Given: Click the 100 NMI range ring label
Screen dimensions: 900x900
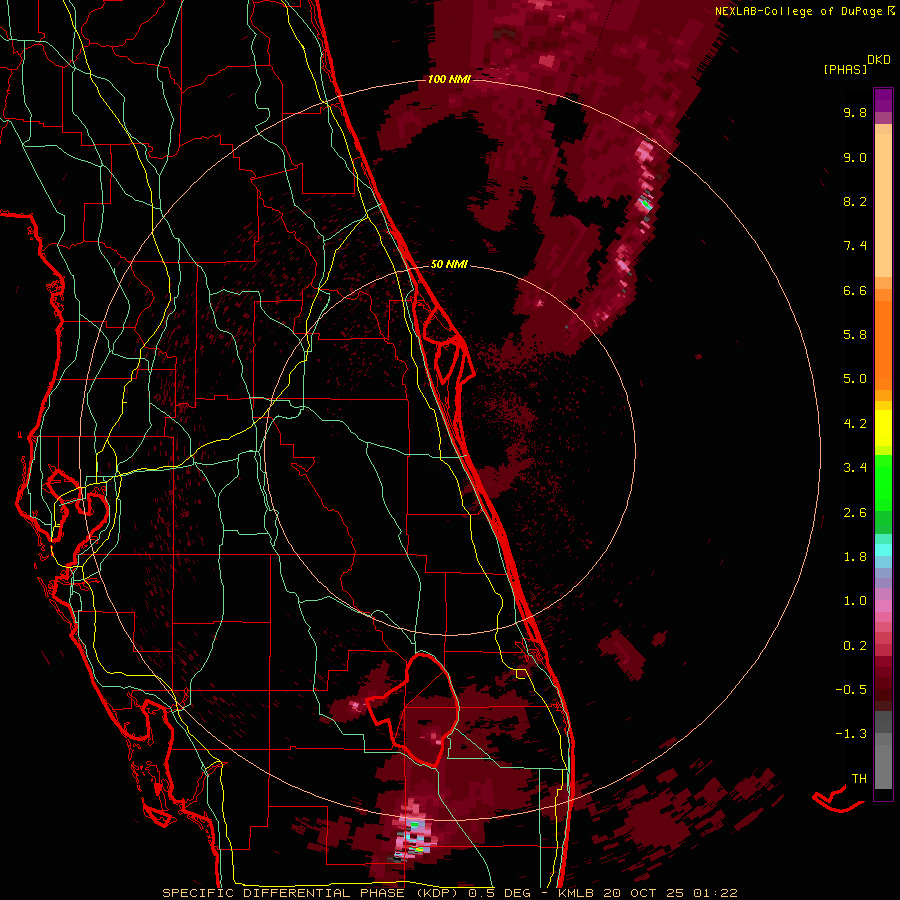Looking at the screenshot, I should pyautogui.click(x=449, y=79).
